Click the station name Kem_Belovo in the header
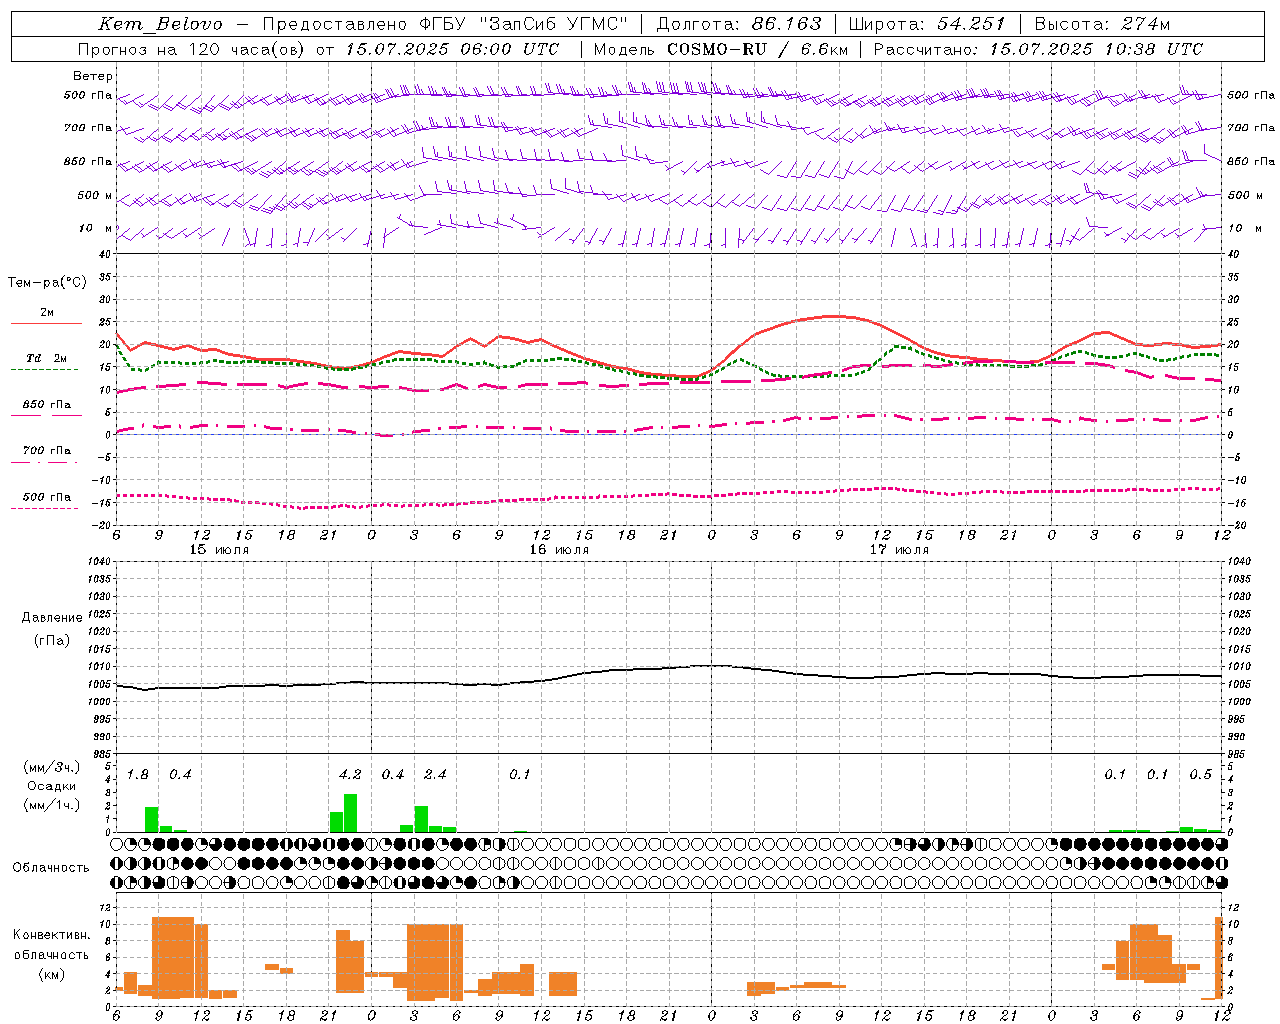1280x1024 pixels. coord(160,25)
